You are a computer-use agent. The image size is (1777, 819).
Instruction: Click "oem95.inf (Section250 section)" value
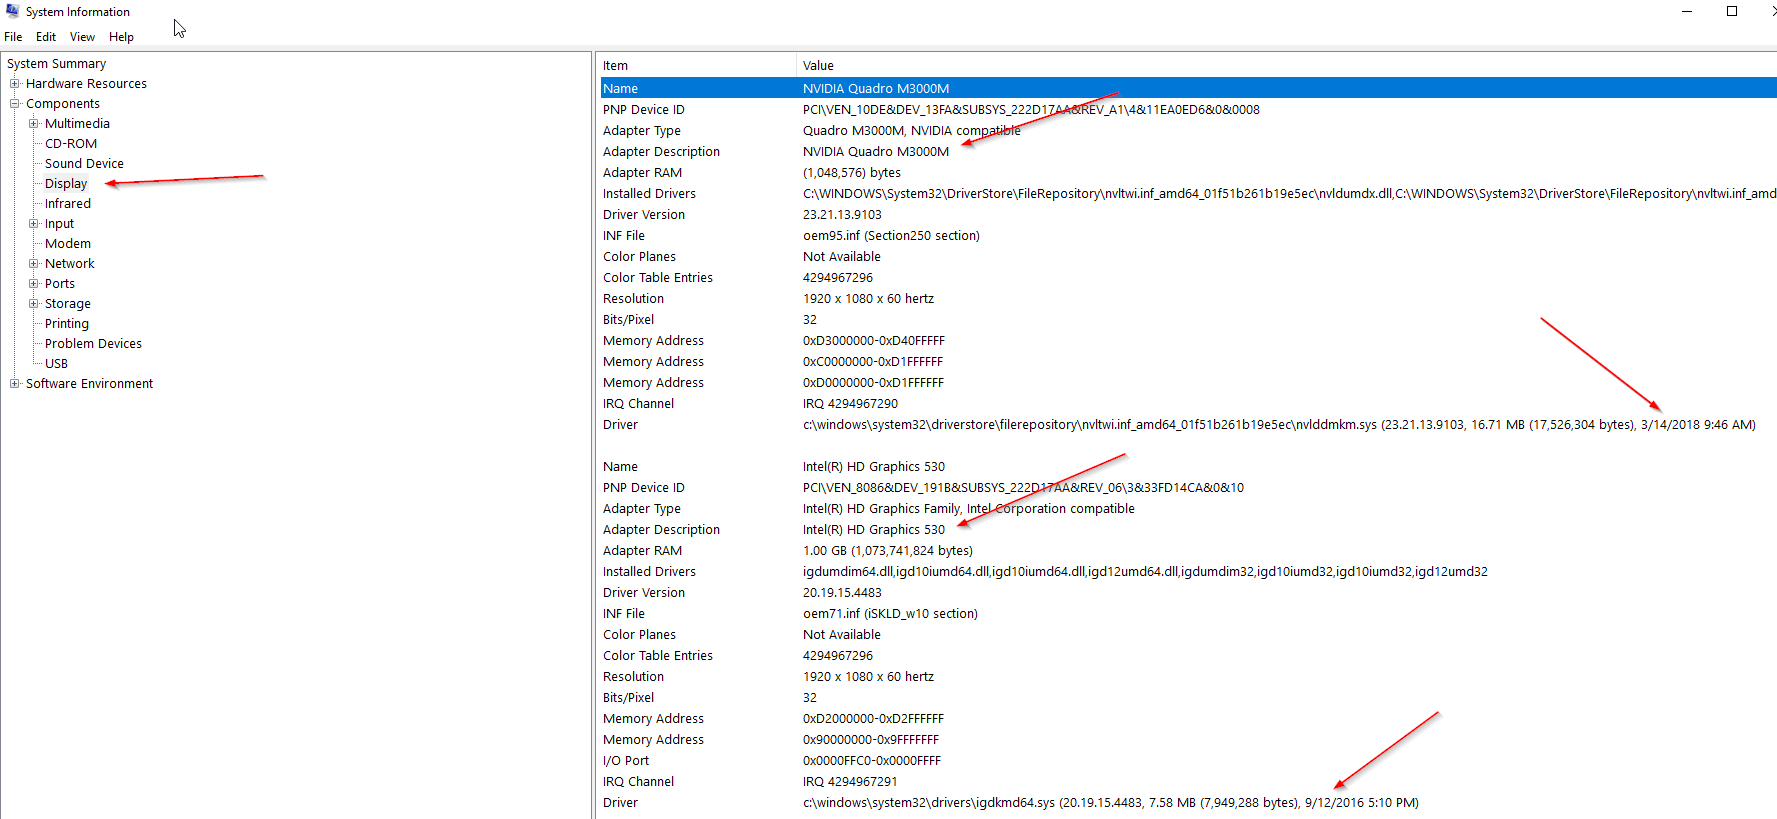[891, 236]
